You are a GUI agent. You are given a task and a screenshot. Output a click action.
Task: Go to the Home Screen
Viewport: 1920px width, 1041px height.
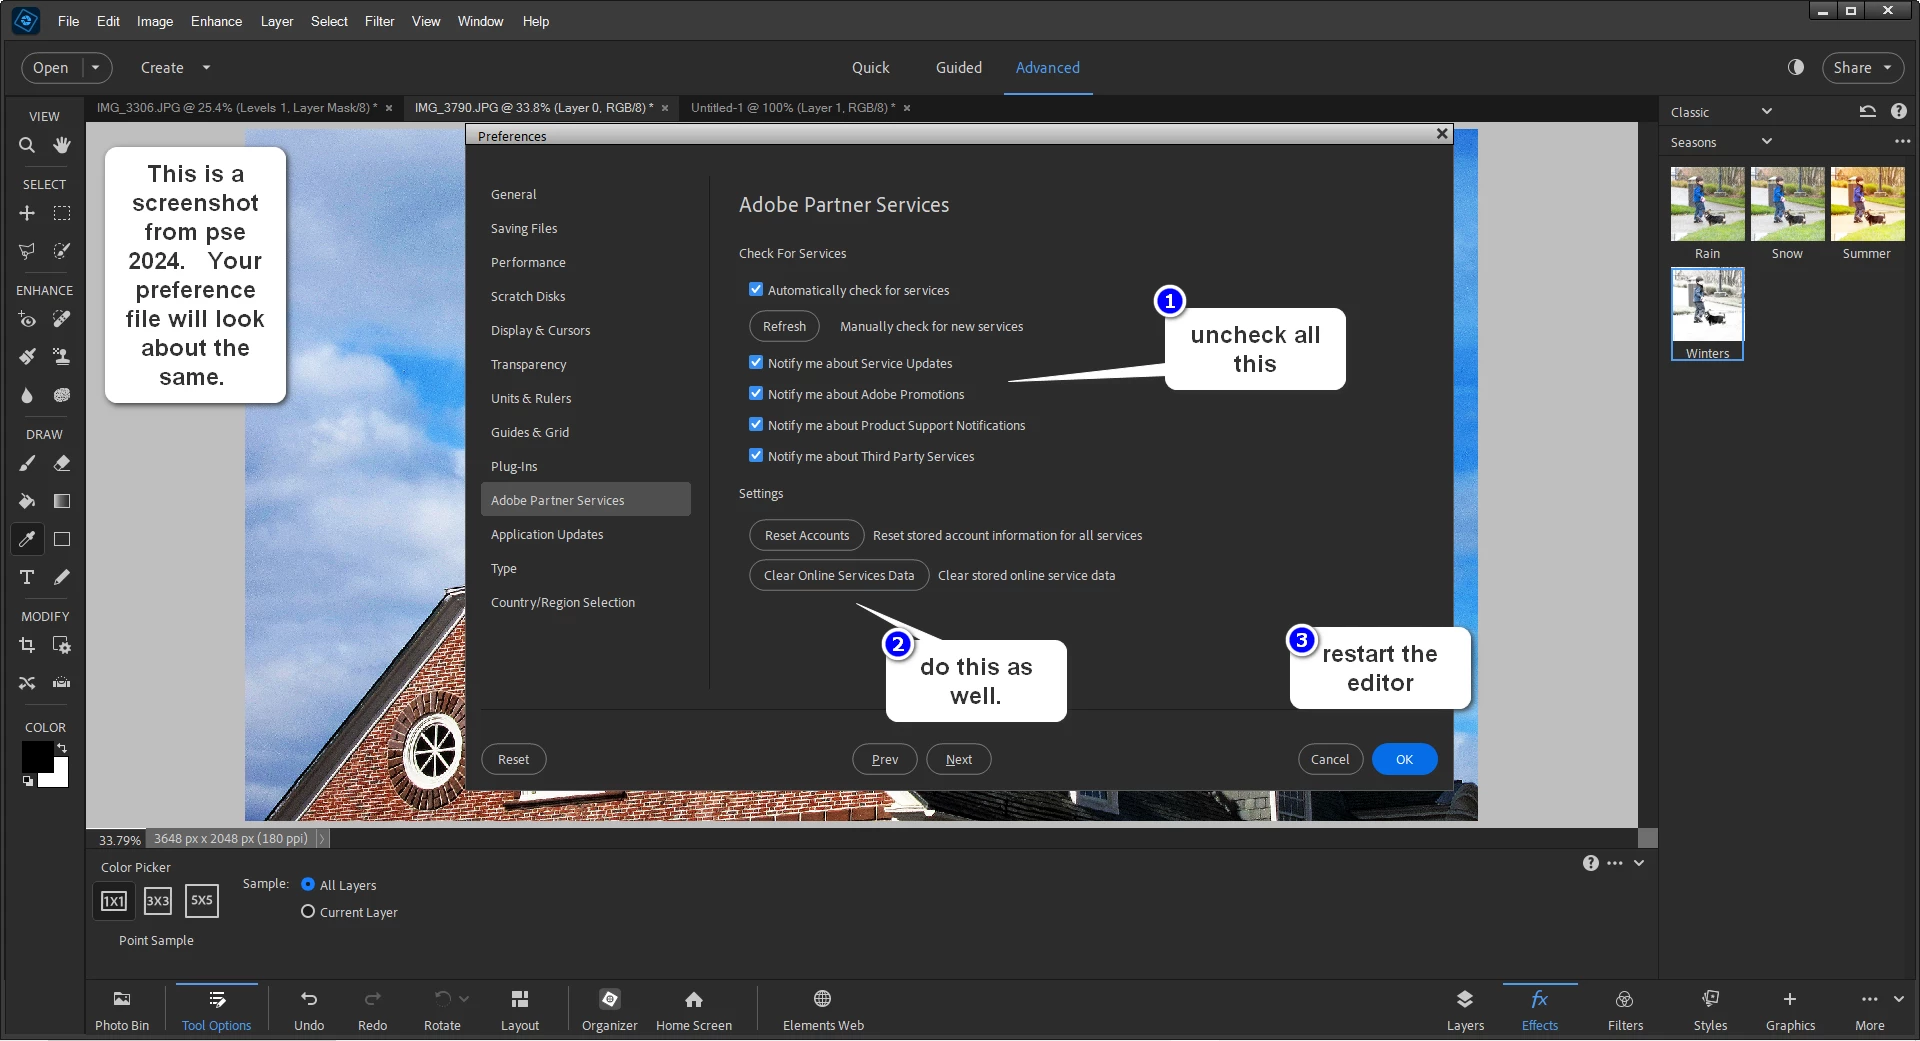(694, 1010)
